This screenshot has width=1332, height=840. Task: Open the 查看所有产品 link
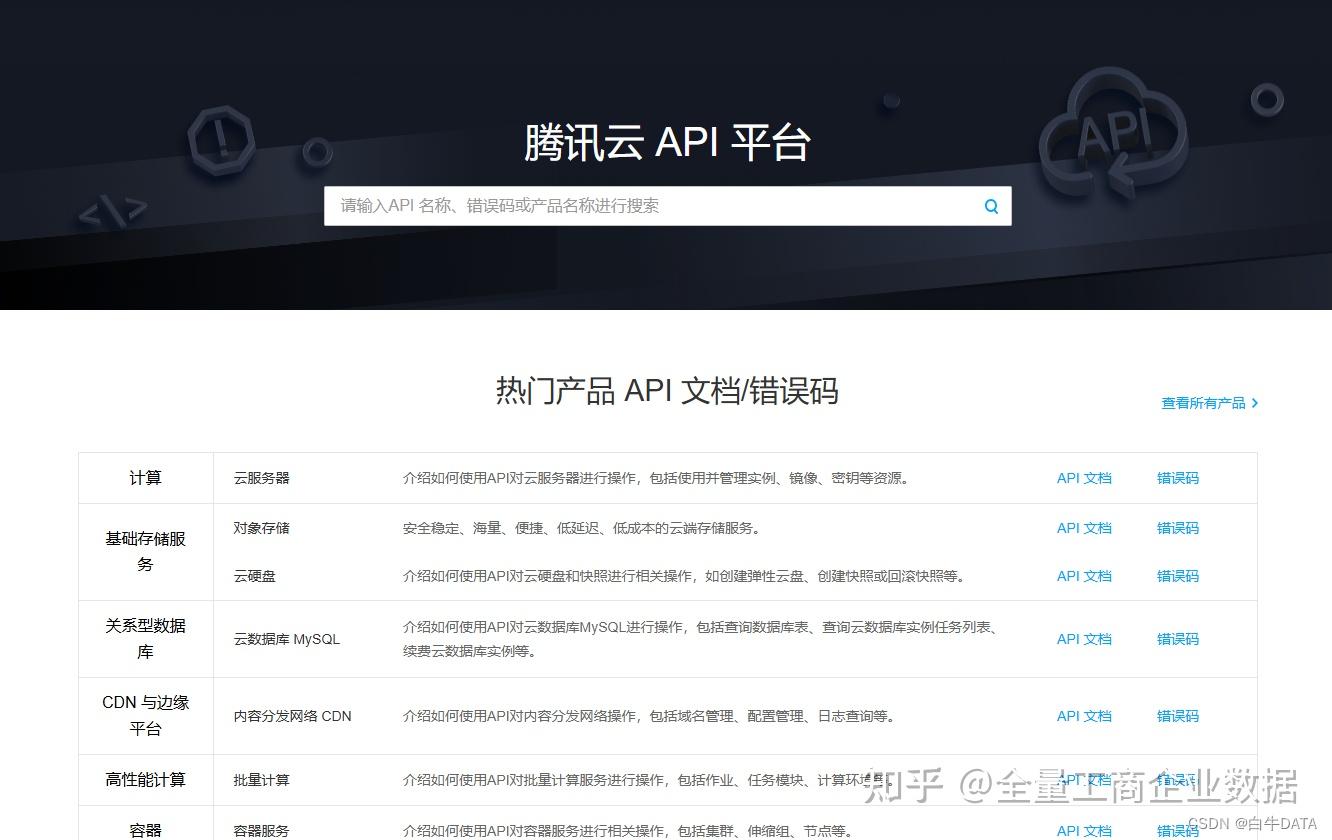point(1203,403)
